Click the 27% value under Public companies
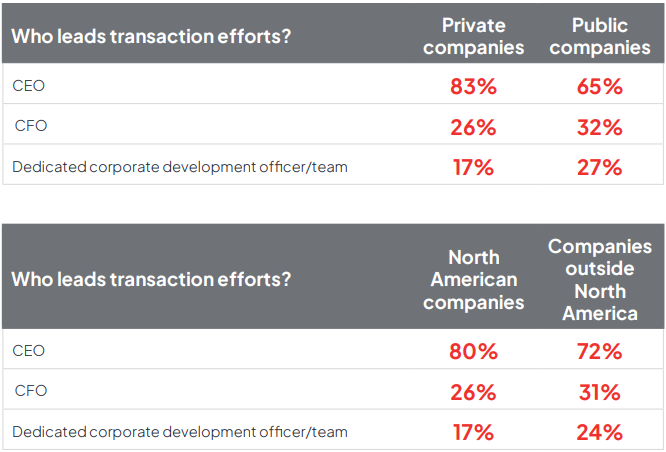The width and height of the screenshot is (666, 452). (x=599, y=167)
